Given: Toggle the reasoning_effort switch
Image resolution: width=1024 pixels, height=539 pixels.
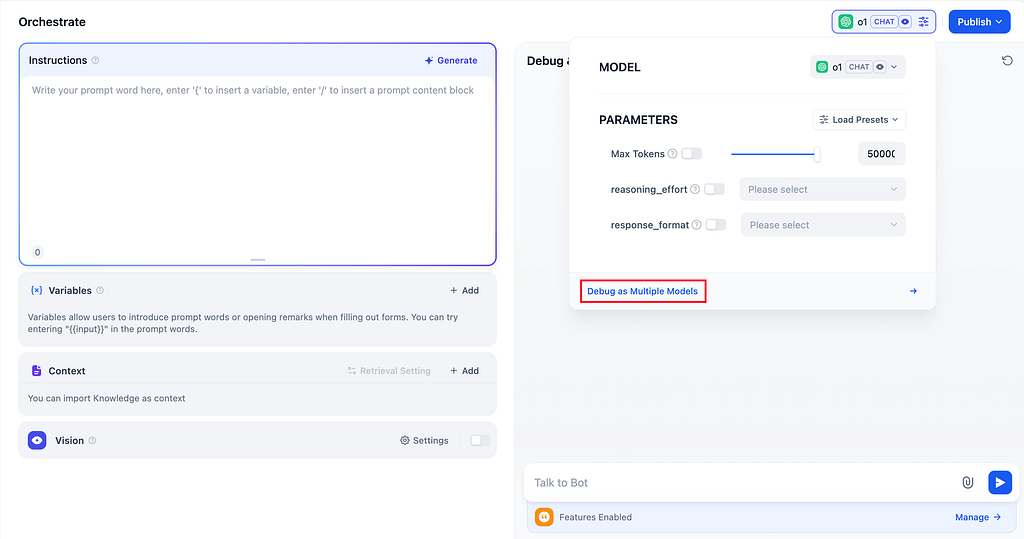Looking at the screenshot, I should pyautogui.click(x=714, y=189).
